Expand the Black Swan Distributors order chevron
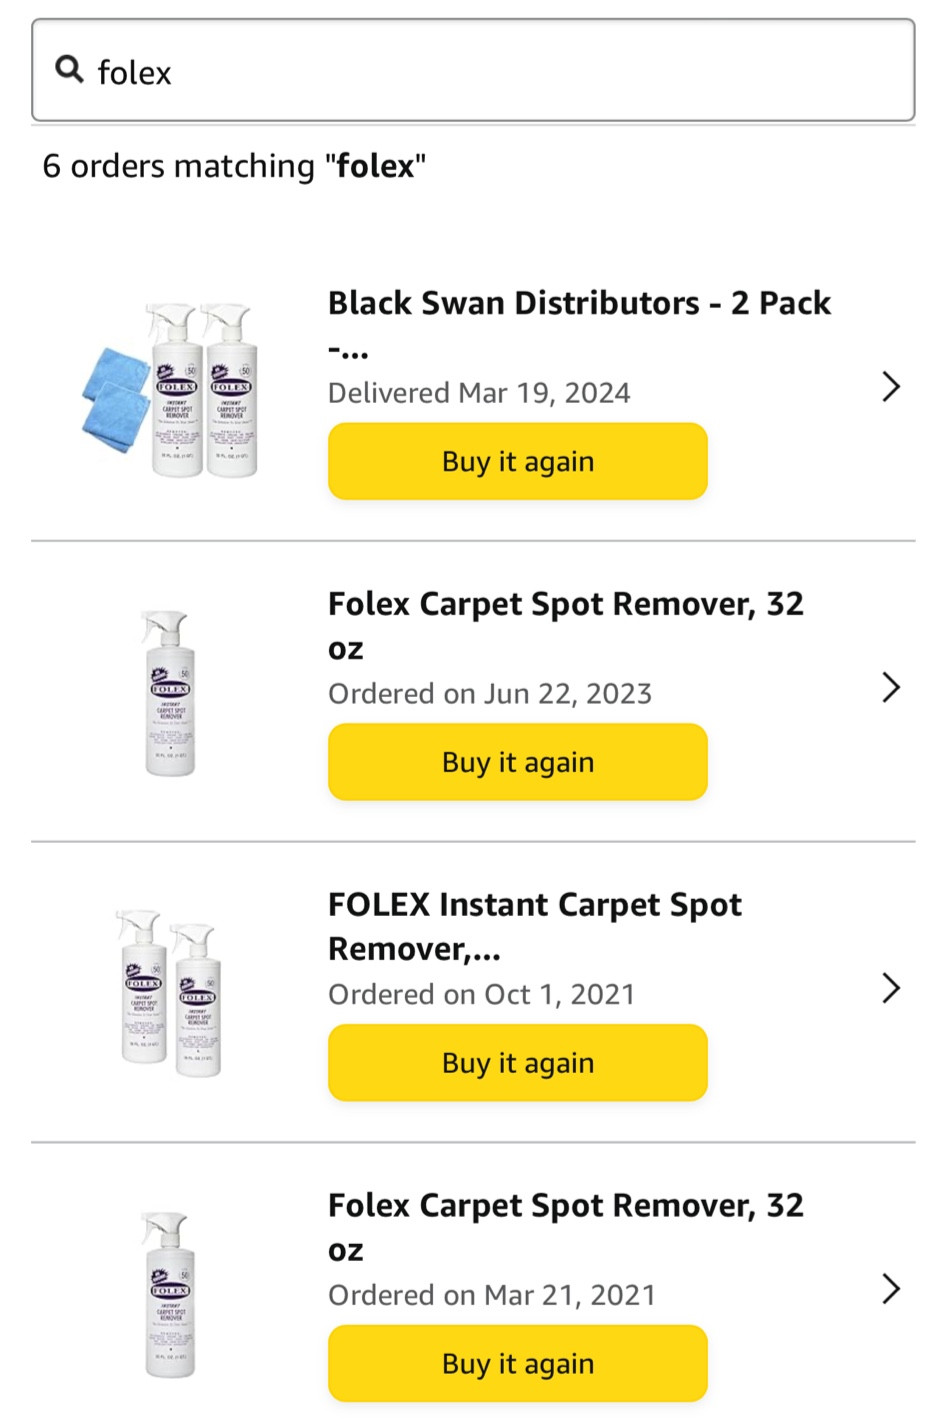947x1420 pixels. pyautogui.click(x=891, y=387)
